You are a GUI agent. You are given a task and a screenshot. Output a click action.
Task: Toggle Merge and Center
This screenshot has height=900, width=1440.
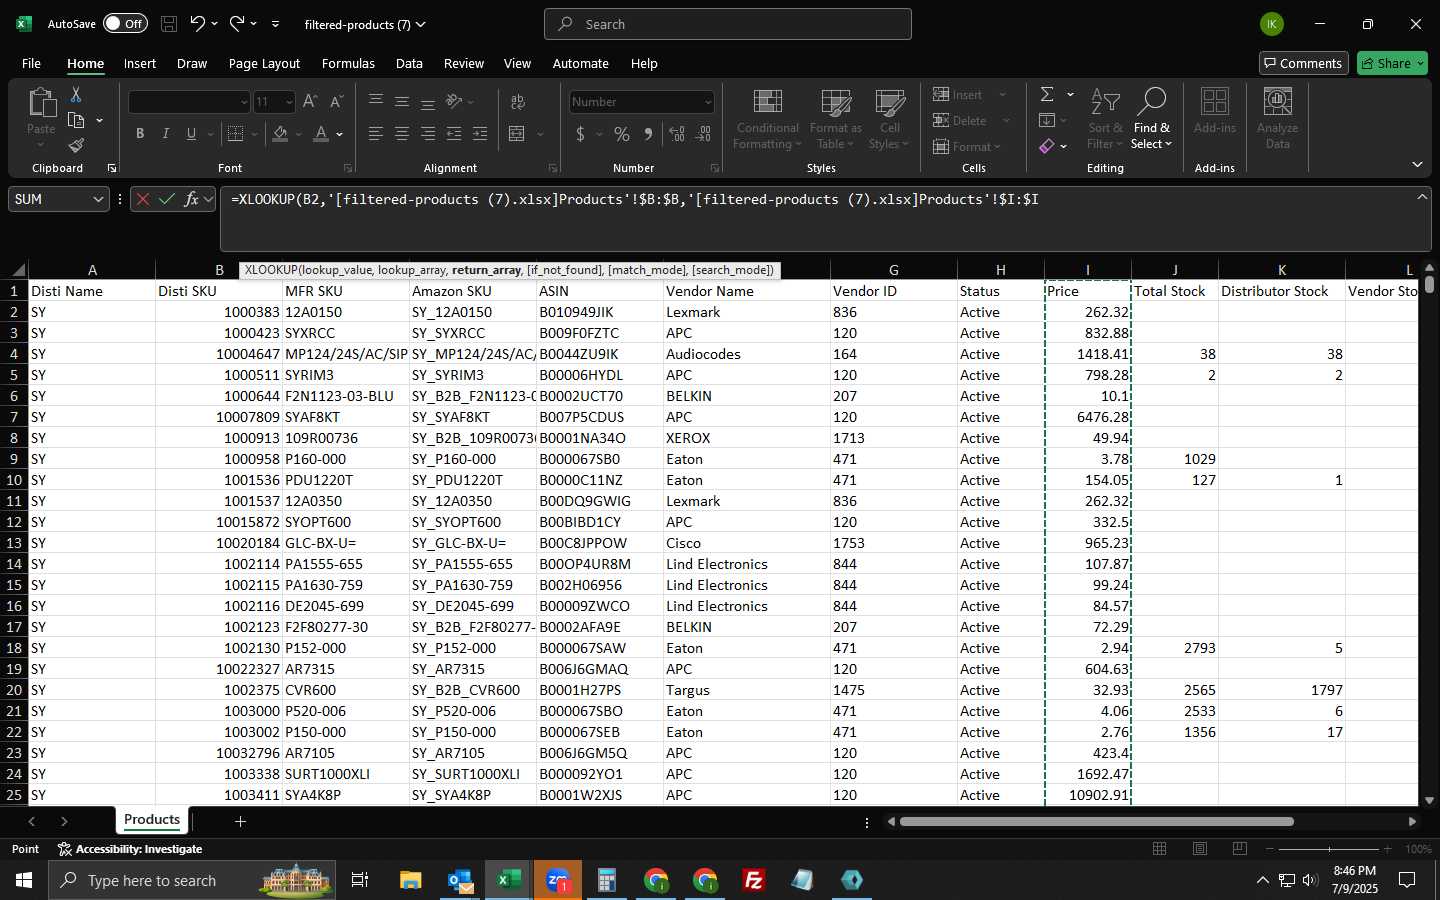[517, 134]
